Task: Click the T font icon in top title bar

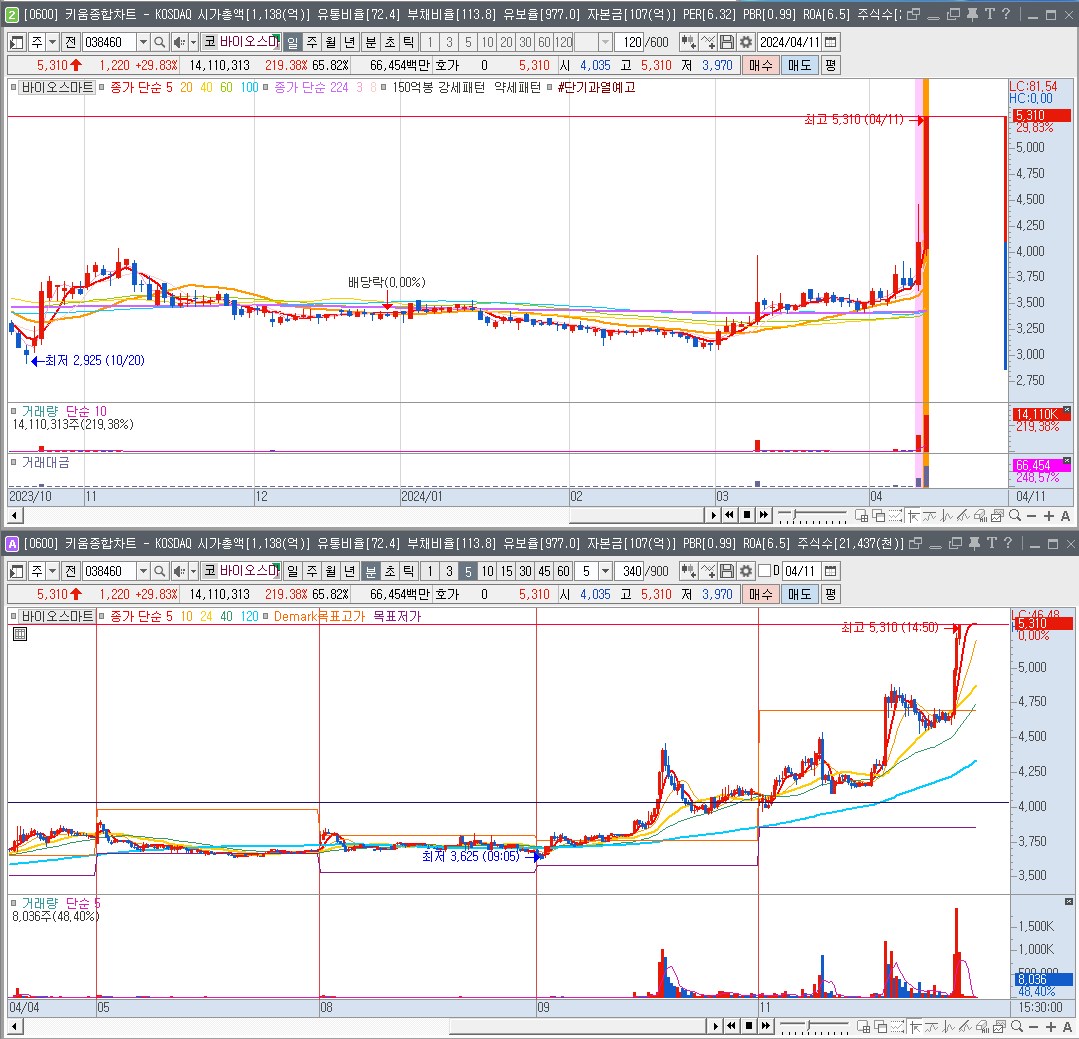Action: click(990, 14)
